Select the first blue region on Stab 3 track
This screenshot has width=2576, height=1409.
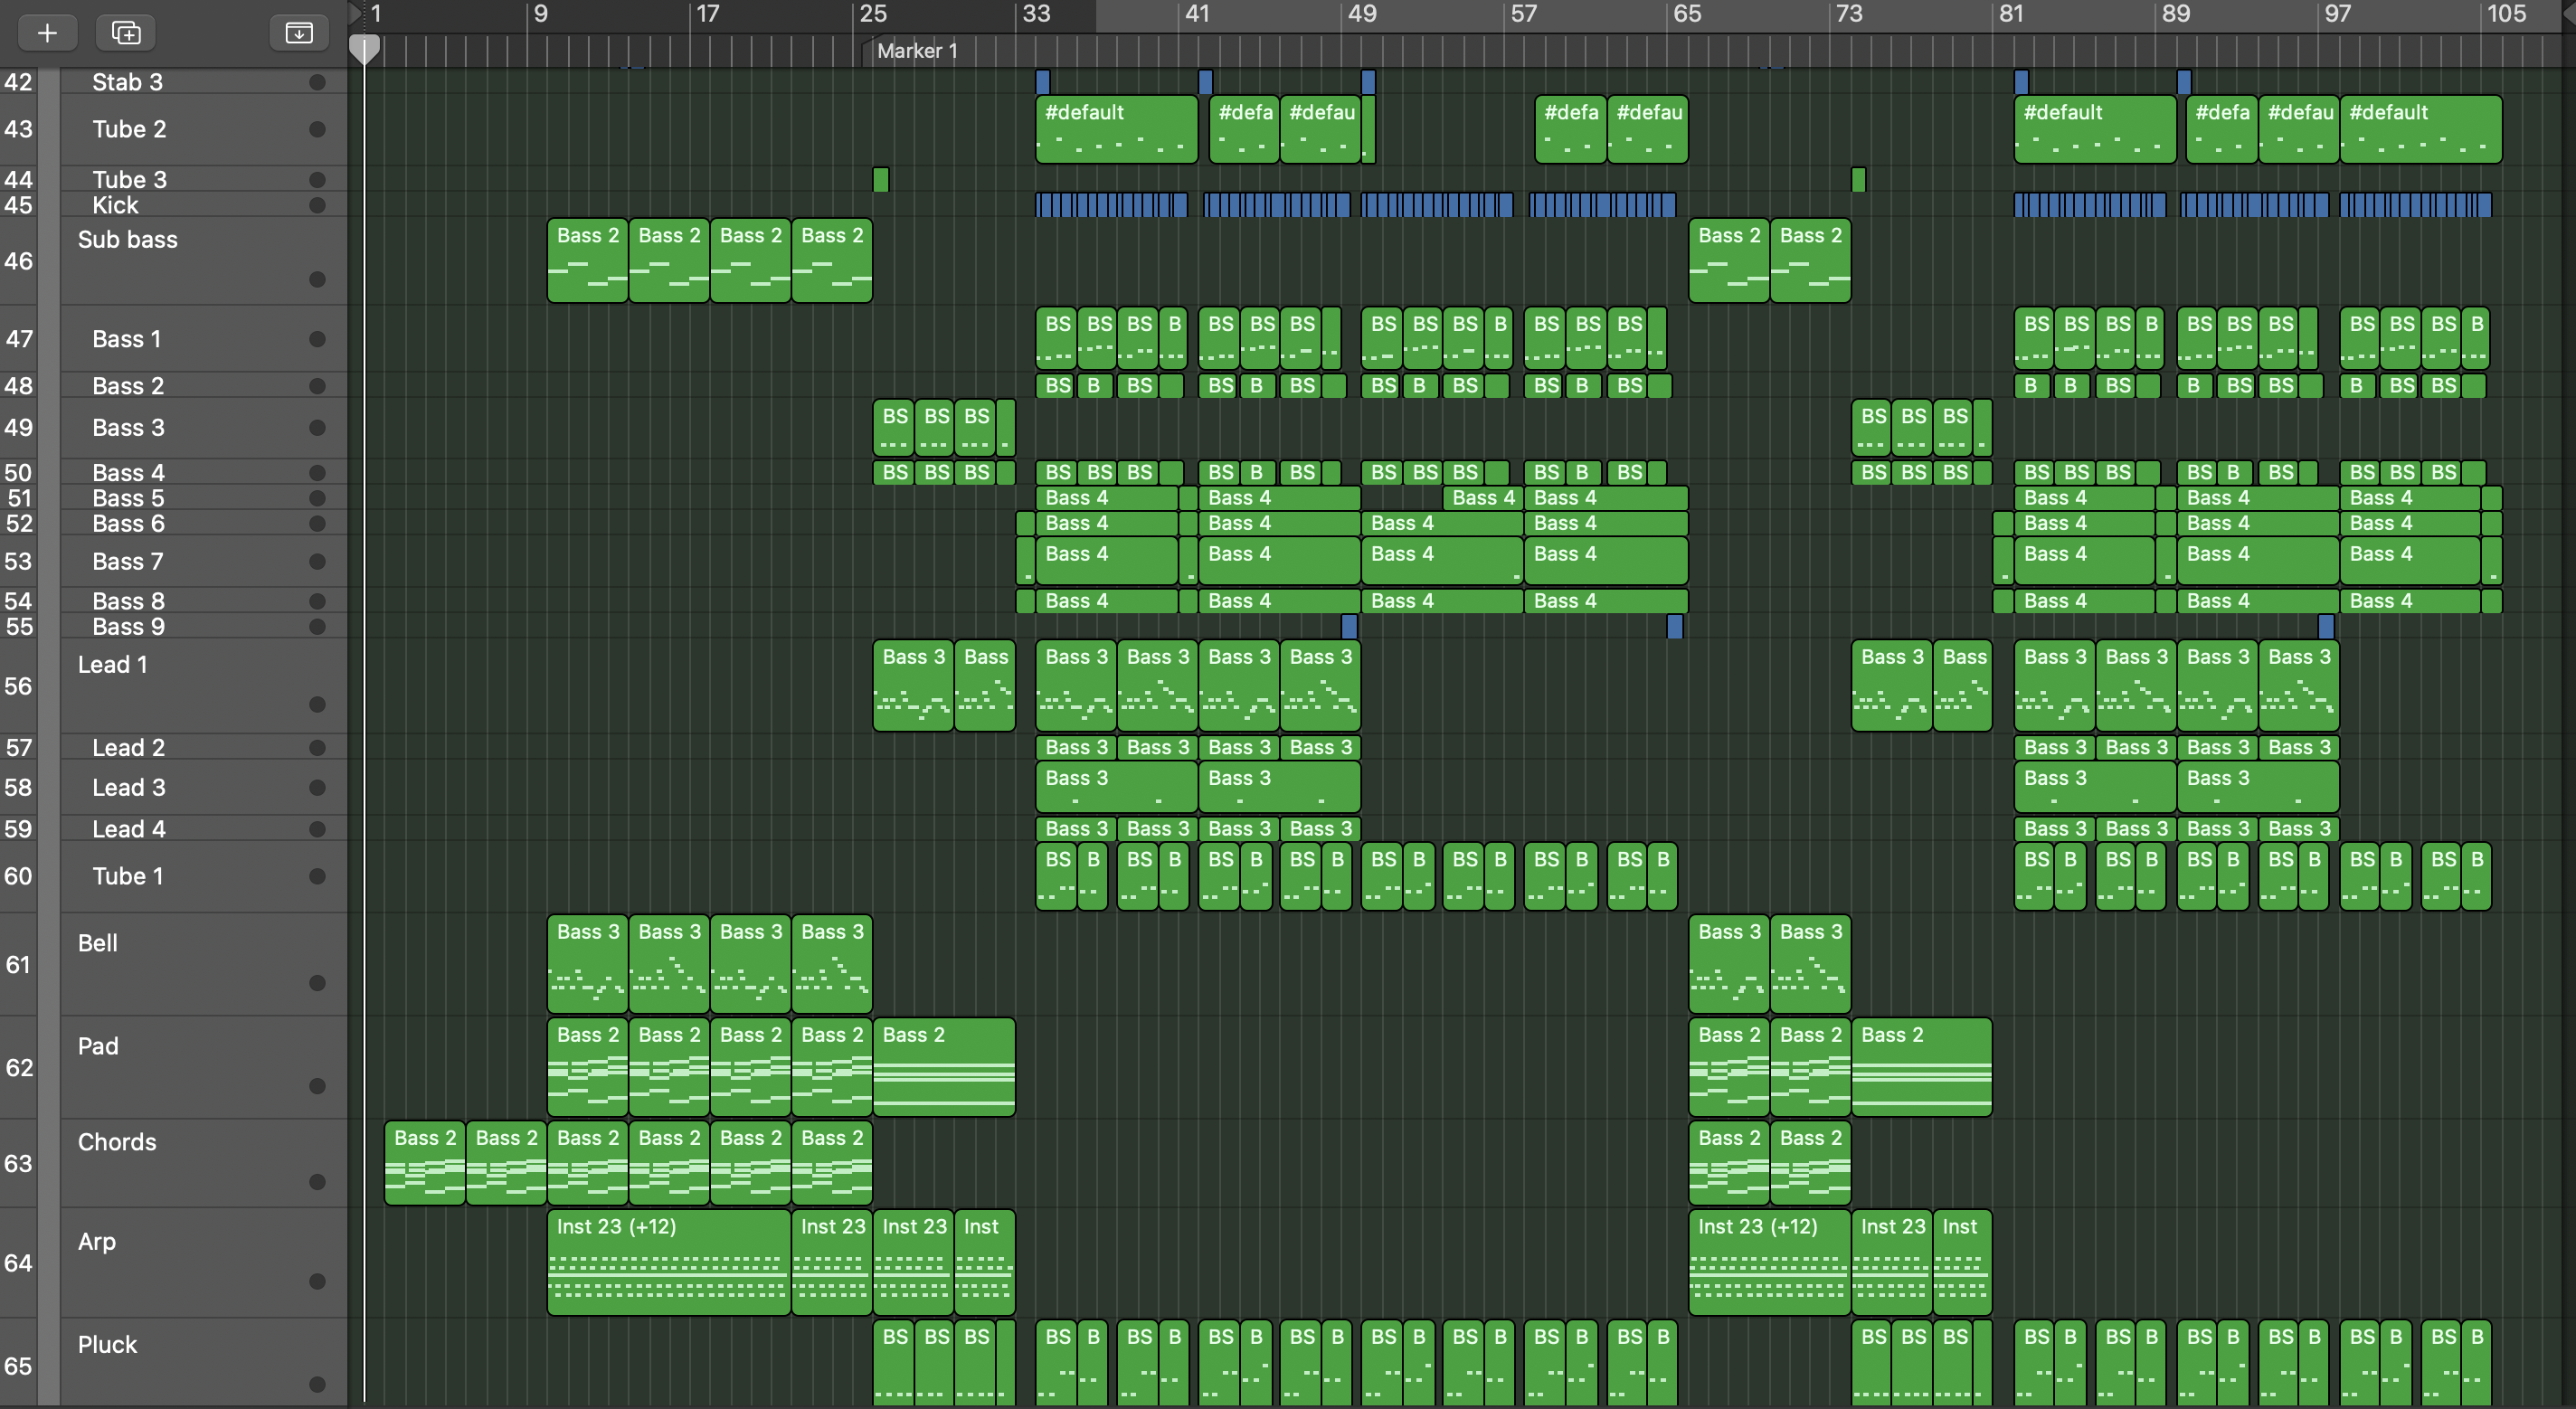[1043, 82]
